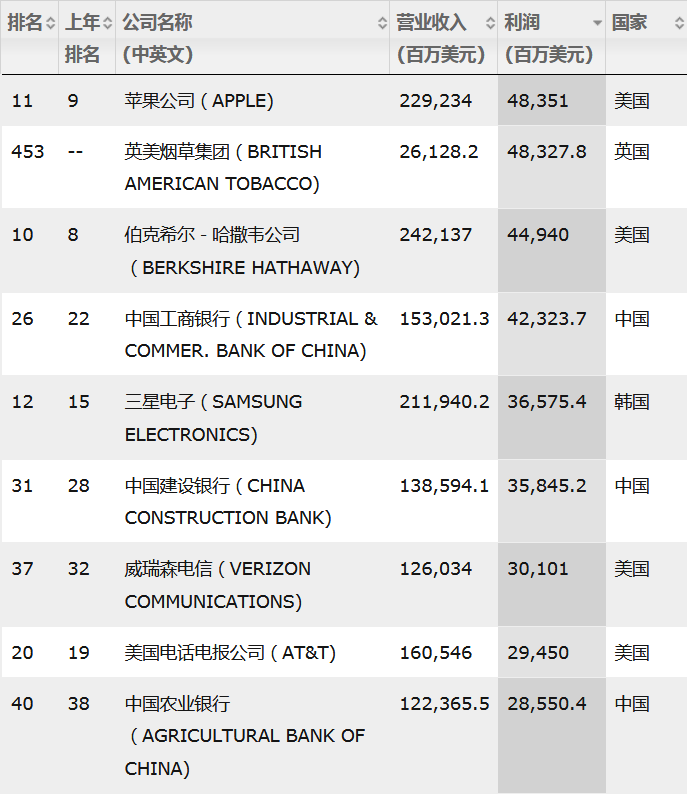Click the 上年排名 sort arrows icon
The height and width of the screenshot is (794, 687).
click(x=108, y=23)
